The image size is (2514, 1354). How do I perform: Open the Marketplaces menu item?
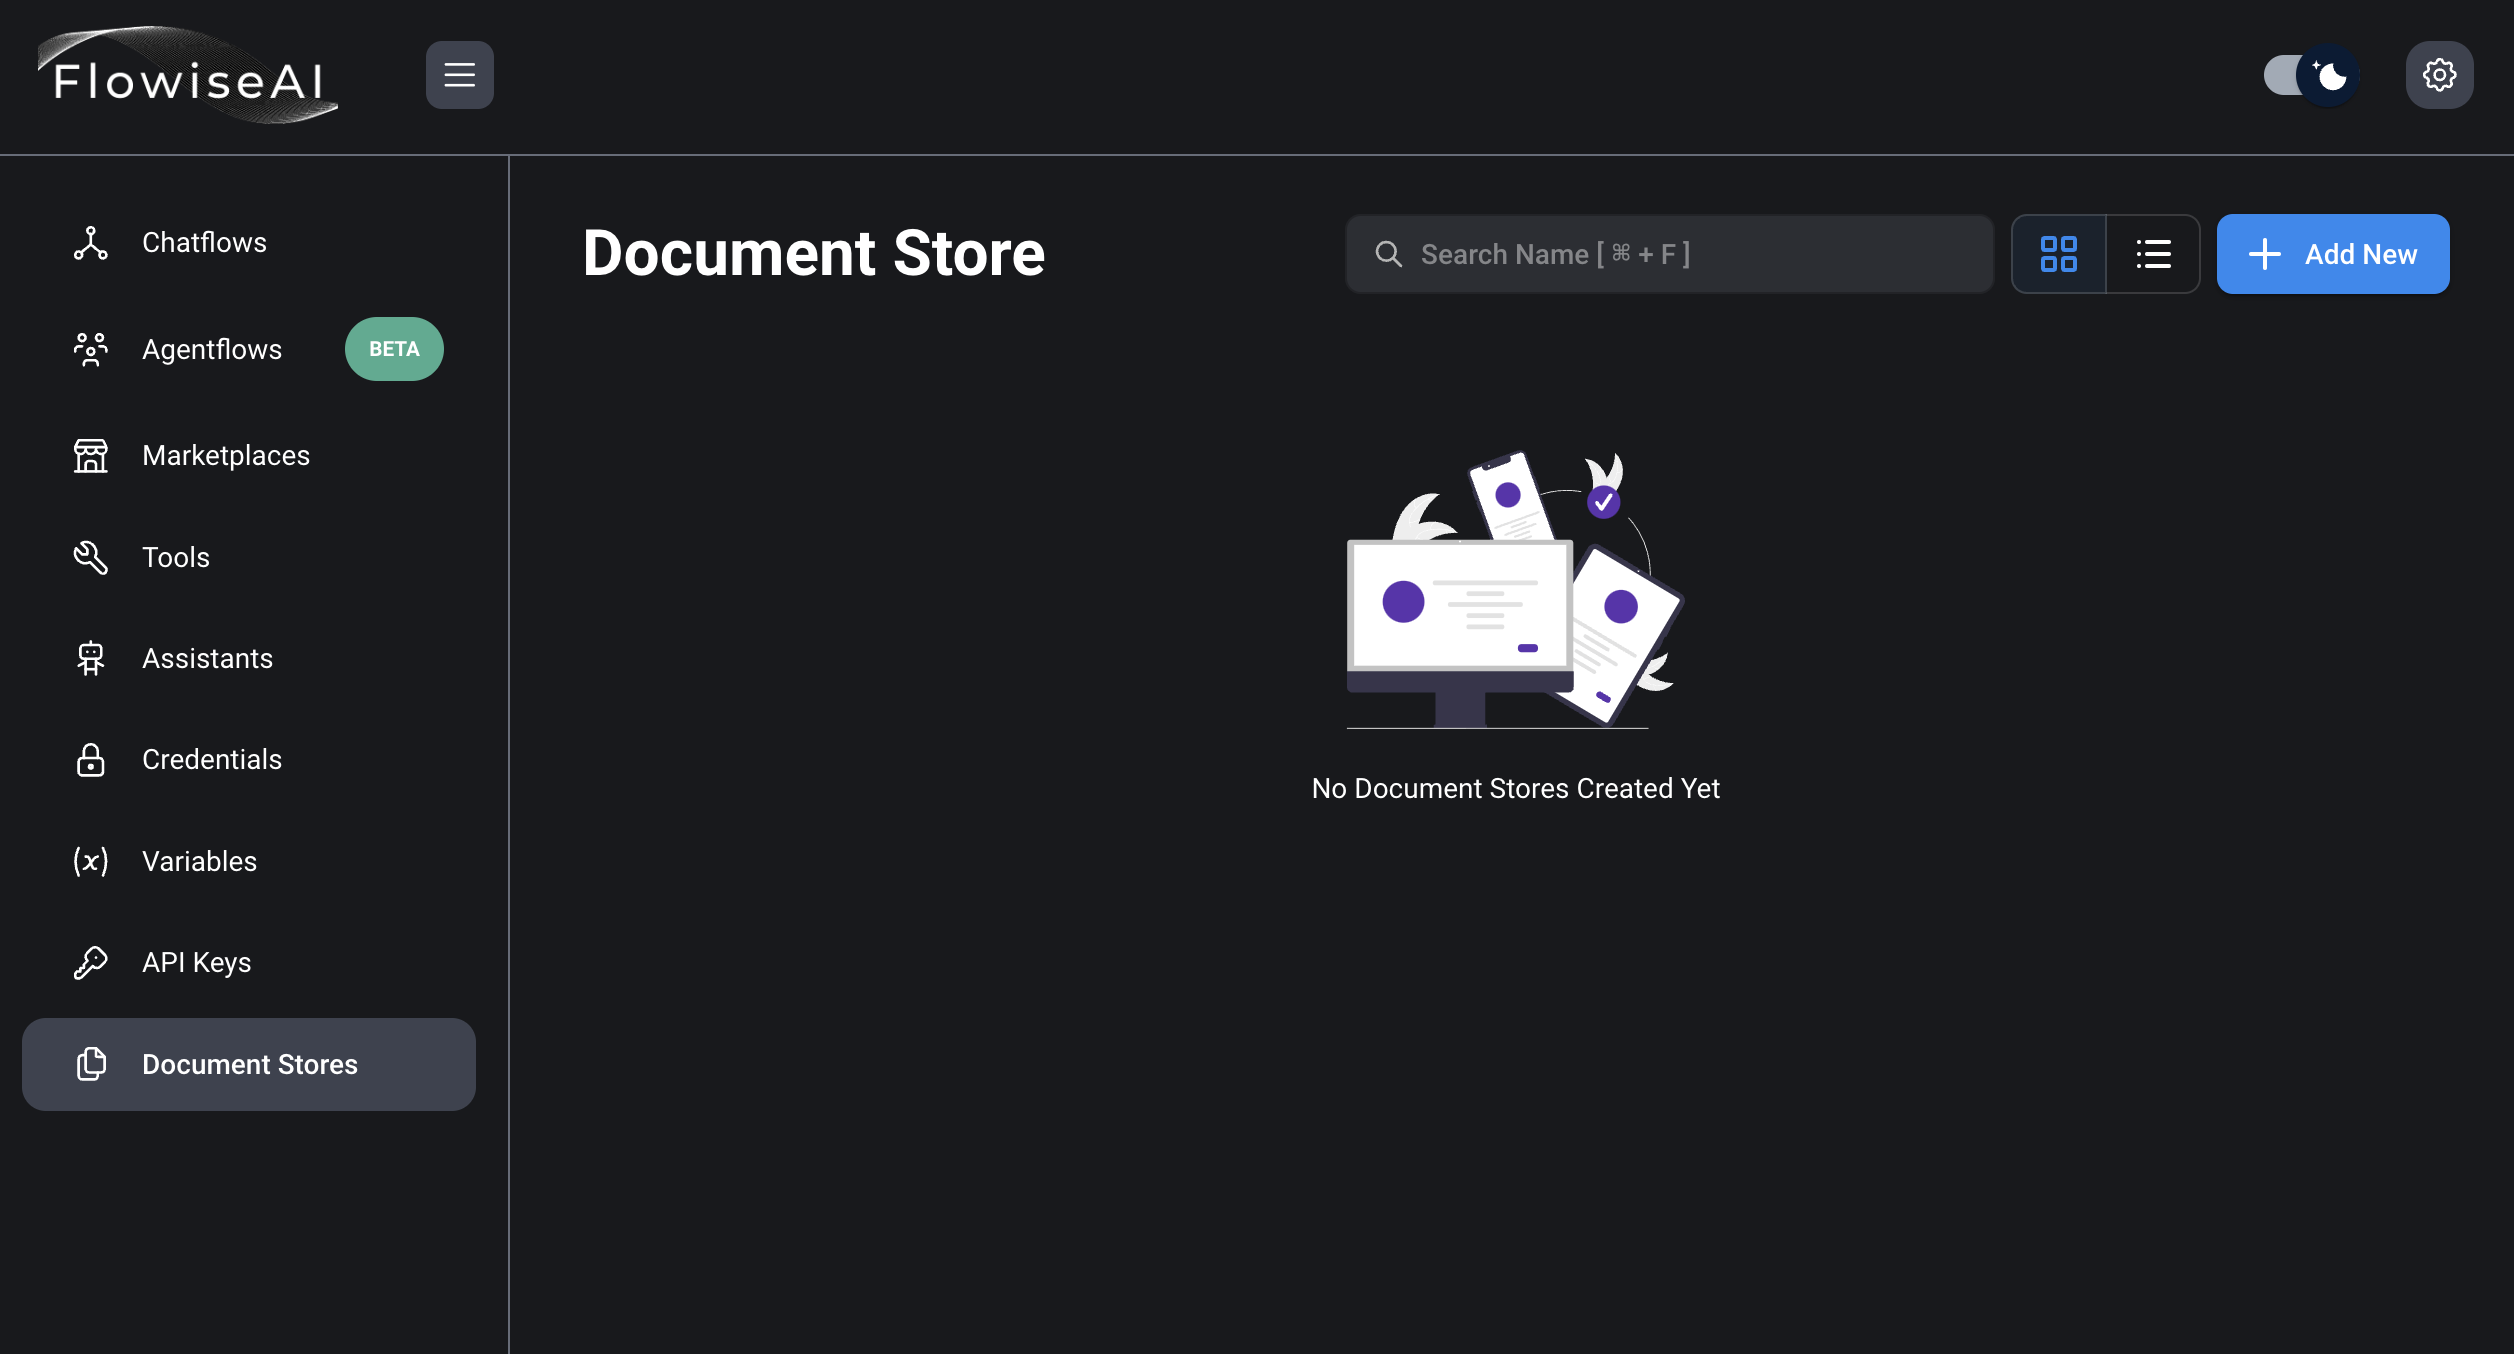click(x=226, y=456)
